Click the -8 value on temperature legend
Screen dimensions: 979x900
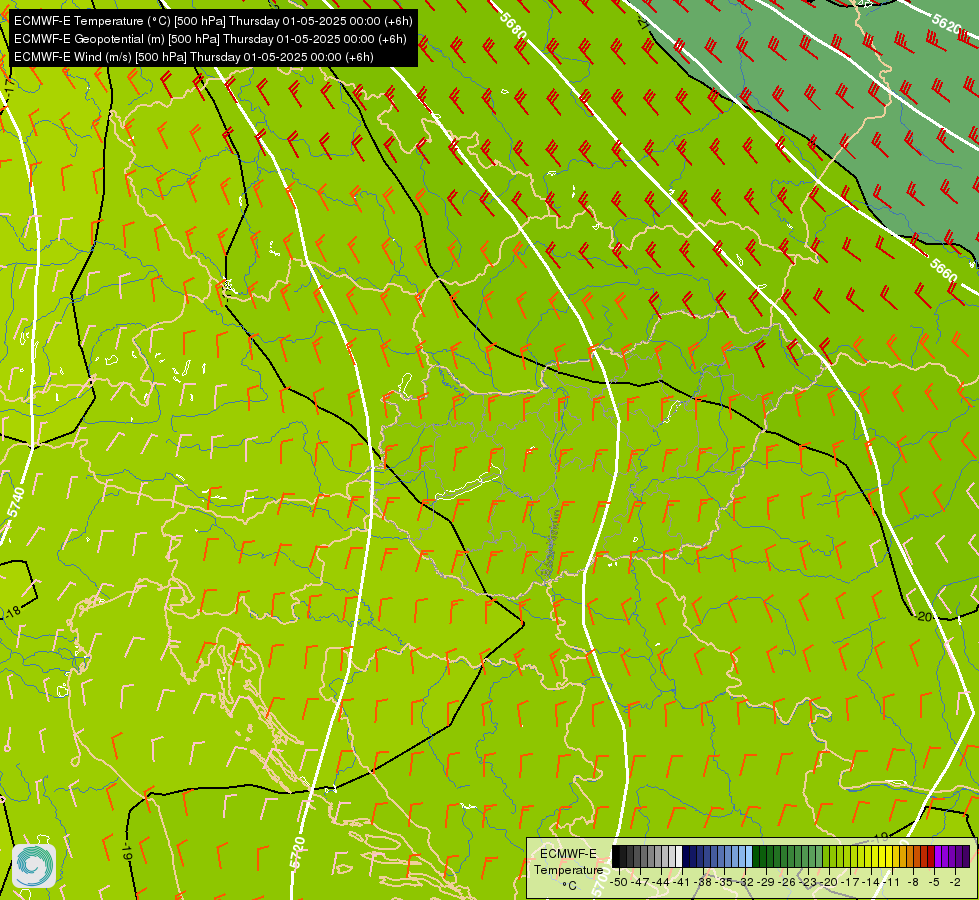913,882
